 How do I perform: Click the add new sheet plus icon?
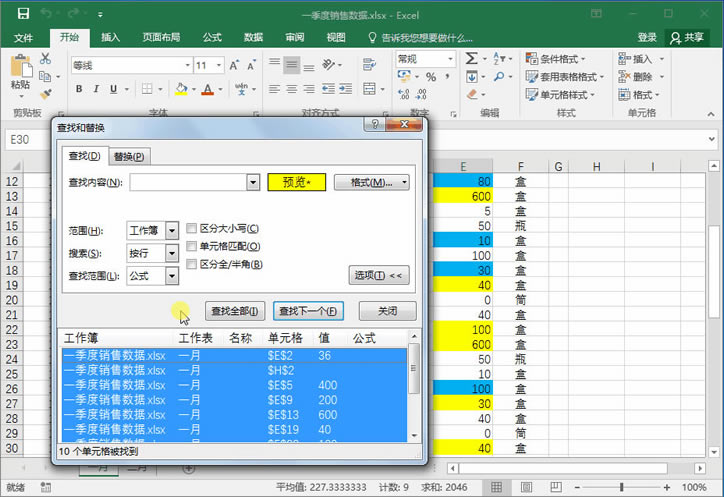point(186,467)
